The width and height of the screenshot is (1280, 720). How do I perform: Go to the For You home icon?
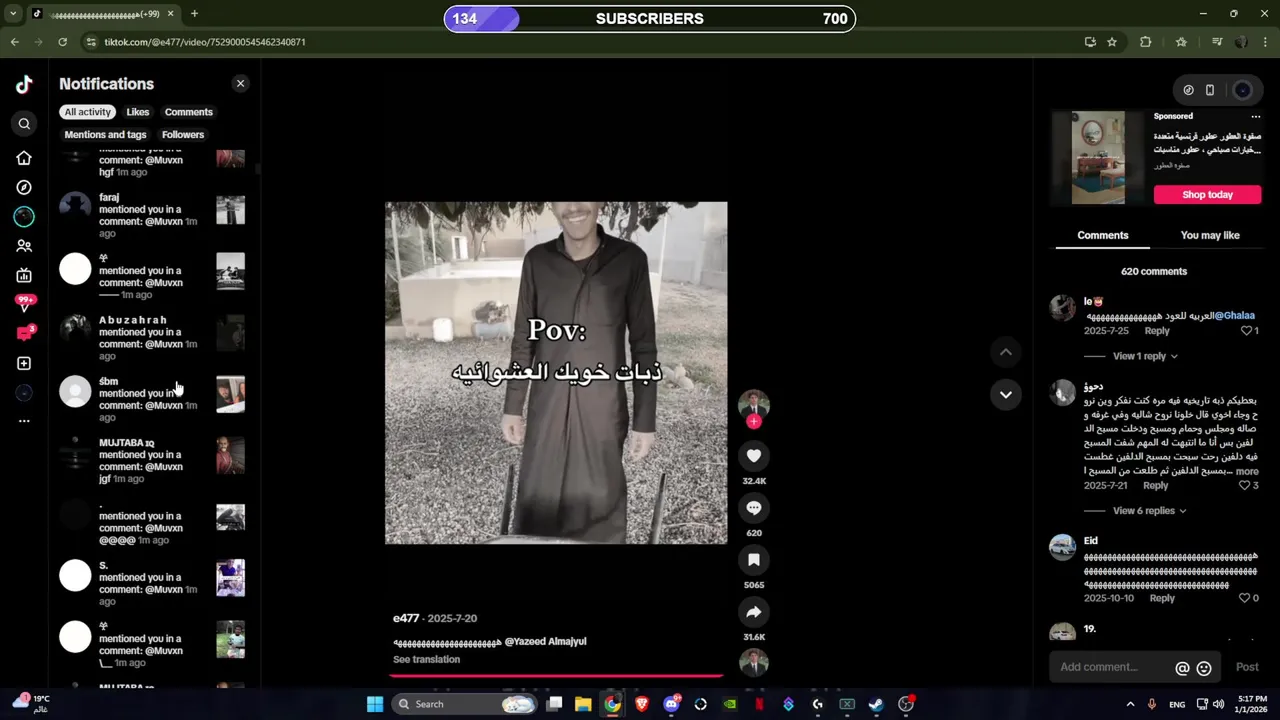24,158
